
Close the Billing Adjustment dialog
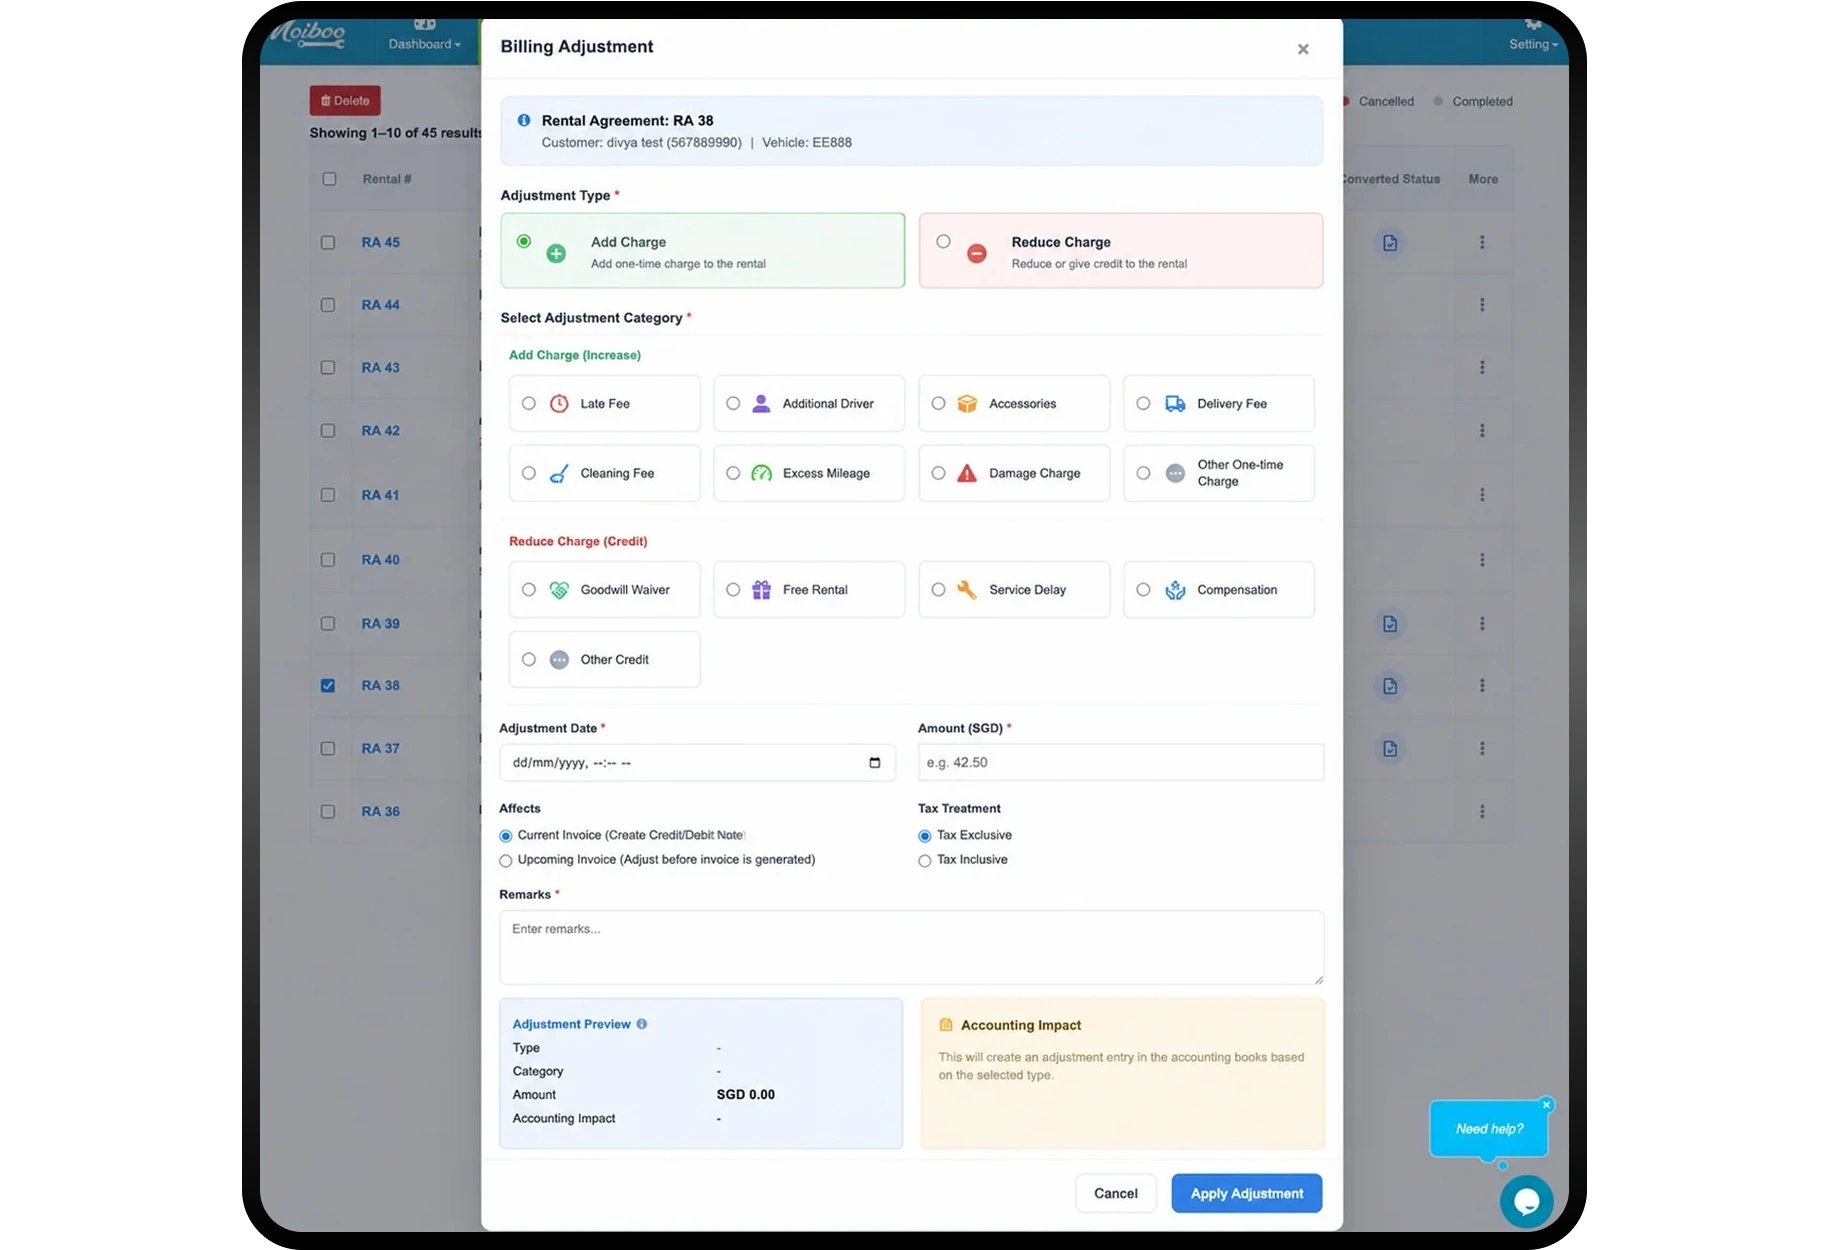tap(1303, 49)
